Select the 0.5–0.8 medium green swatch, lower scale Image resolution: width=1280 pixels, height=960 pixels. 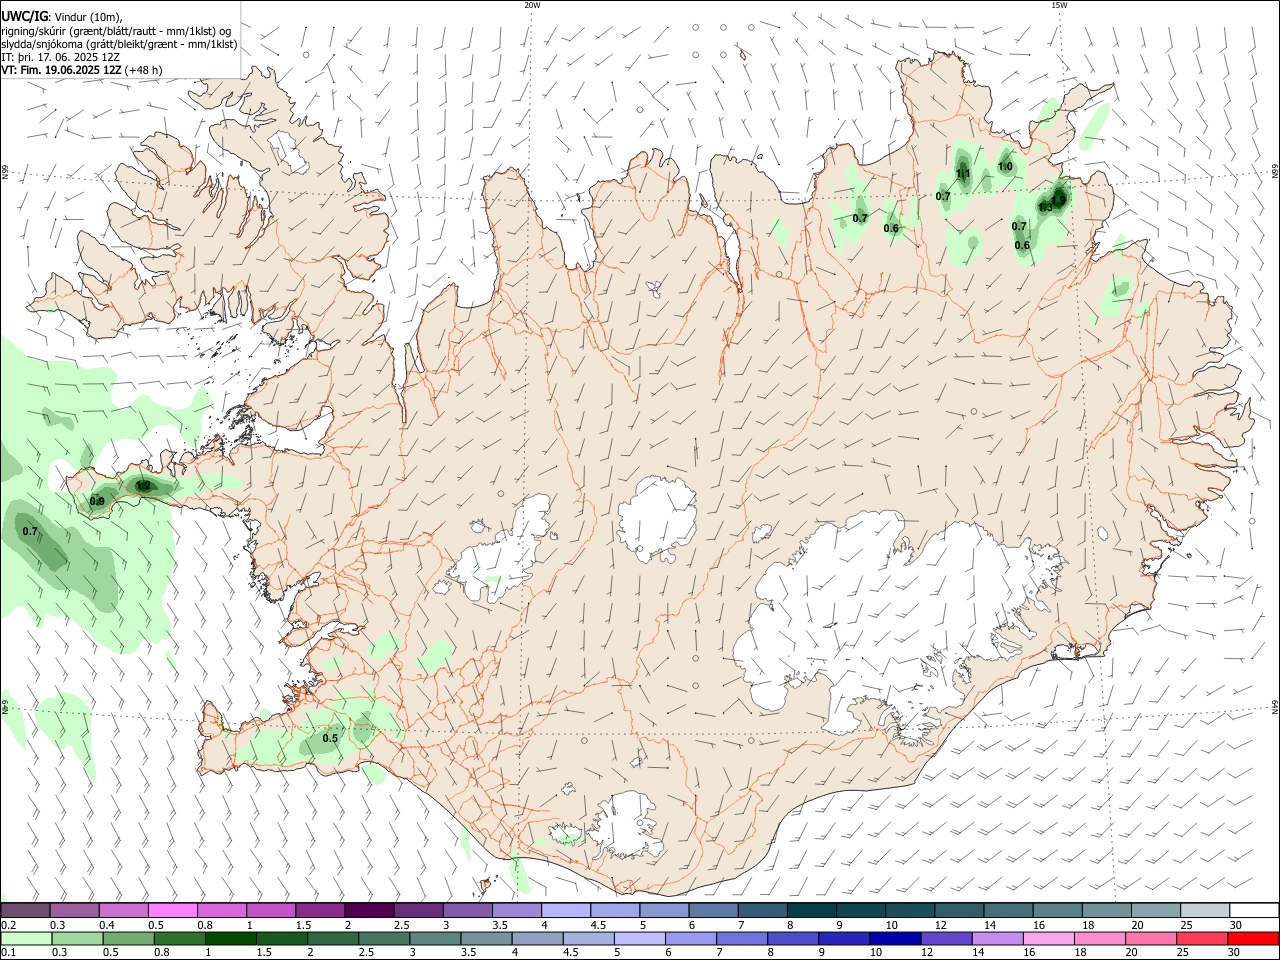(x=128, y=938)
